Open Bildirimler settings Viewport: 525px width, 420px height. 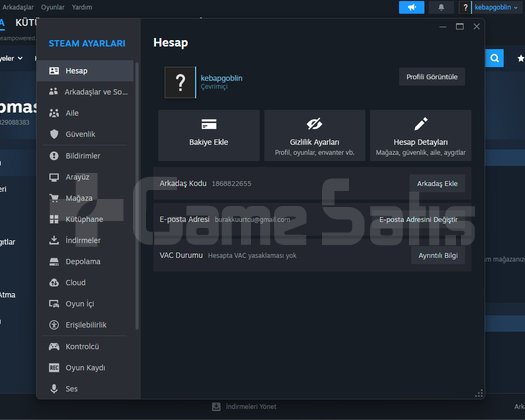coord(85,156)
